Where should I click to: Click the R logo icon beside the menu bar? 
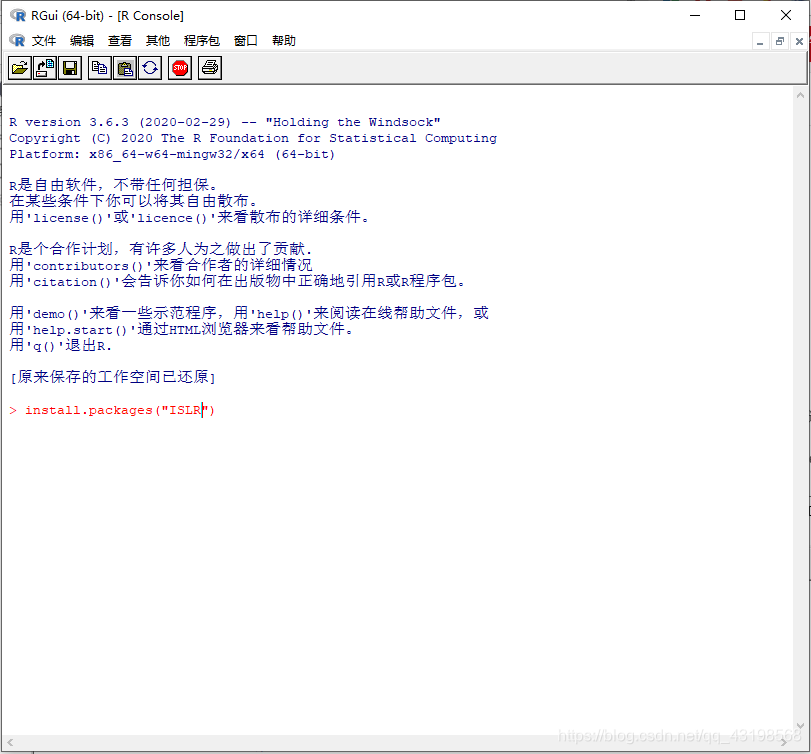[16, 40]
